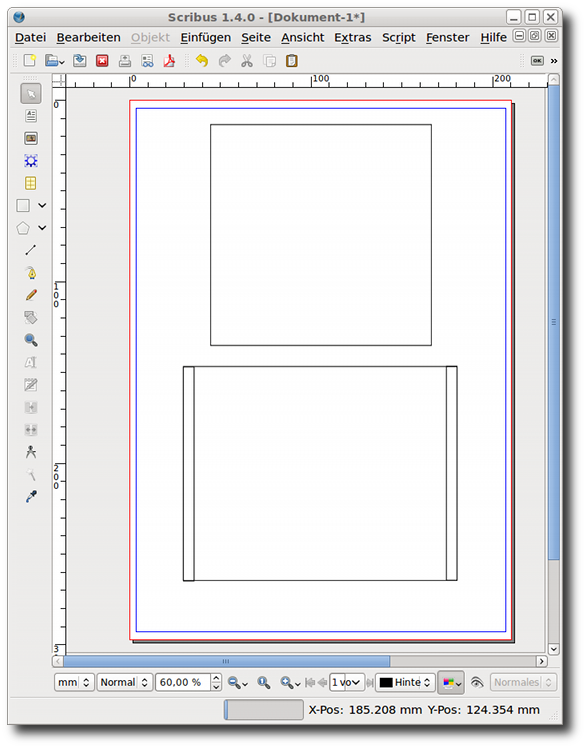This screenshot has width=586, height=748.
Task: Select the Insert Image Frame tool
Action: coord(31,138)
